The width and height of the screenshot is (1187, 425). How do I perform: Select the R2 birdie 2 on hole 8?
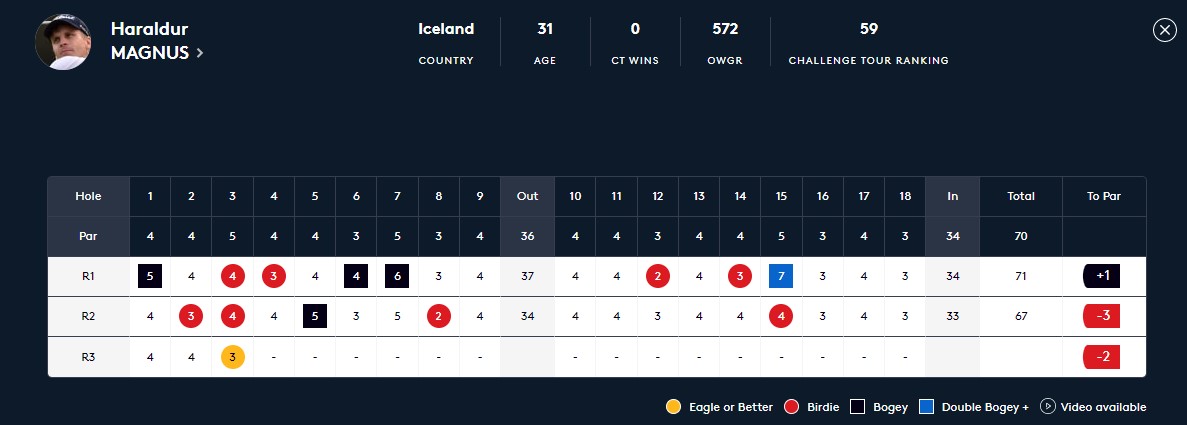pos(438,317)
